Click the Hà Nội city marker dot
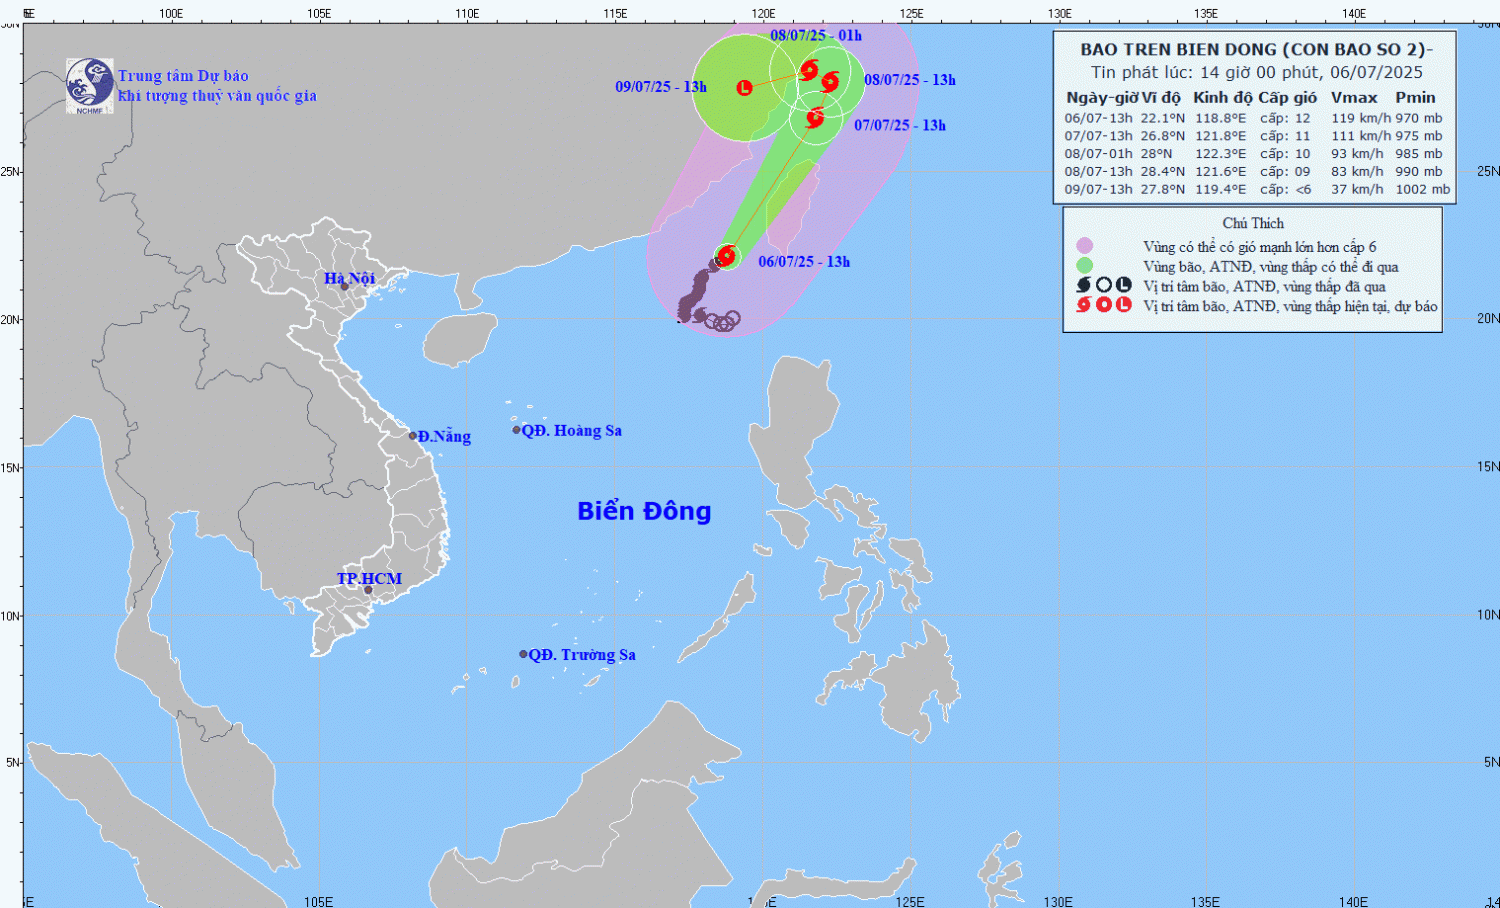The height and width of the screenshot is (908, 1500). click(345, 287)
